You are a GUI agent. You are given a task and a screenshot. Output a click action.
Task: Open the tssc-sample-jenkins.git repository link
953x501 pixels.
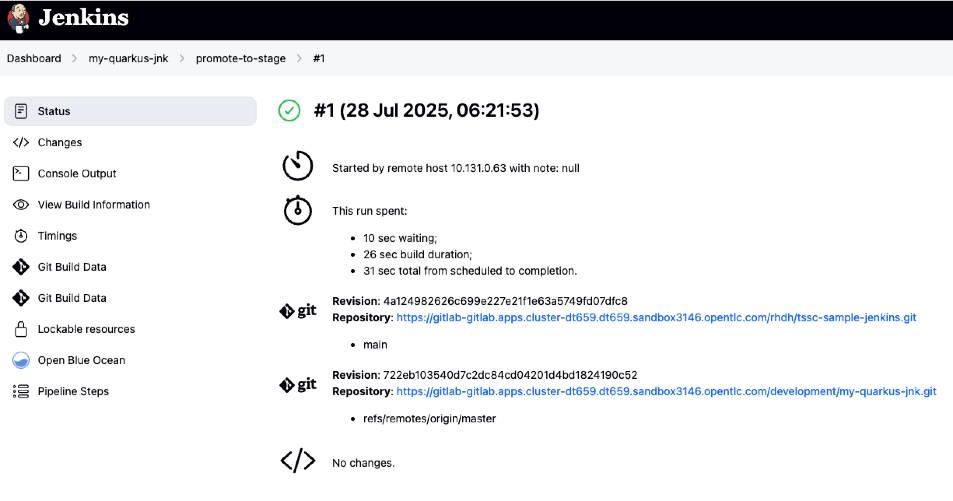pyautogui.click(x=656, y=317)
